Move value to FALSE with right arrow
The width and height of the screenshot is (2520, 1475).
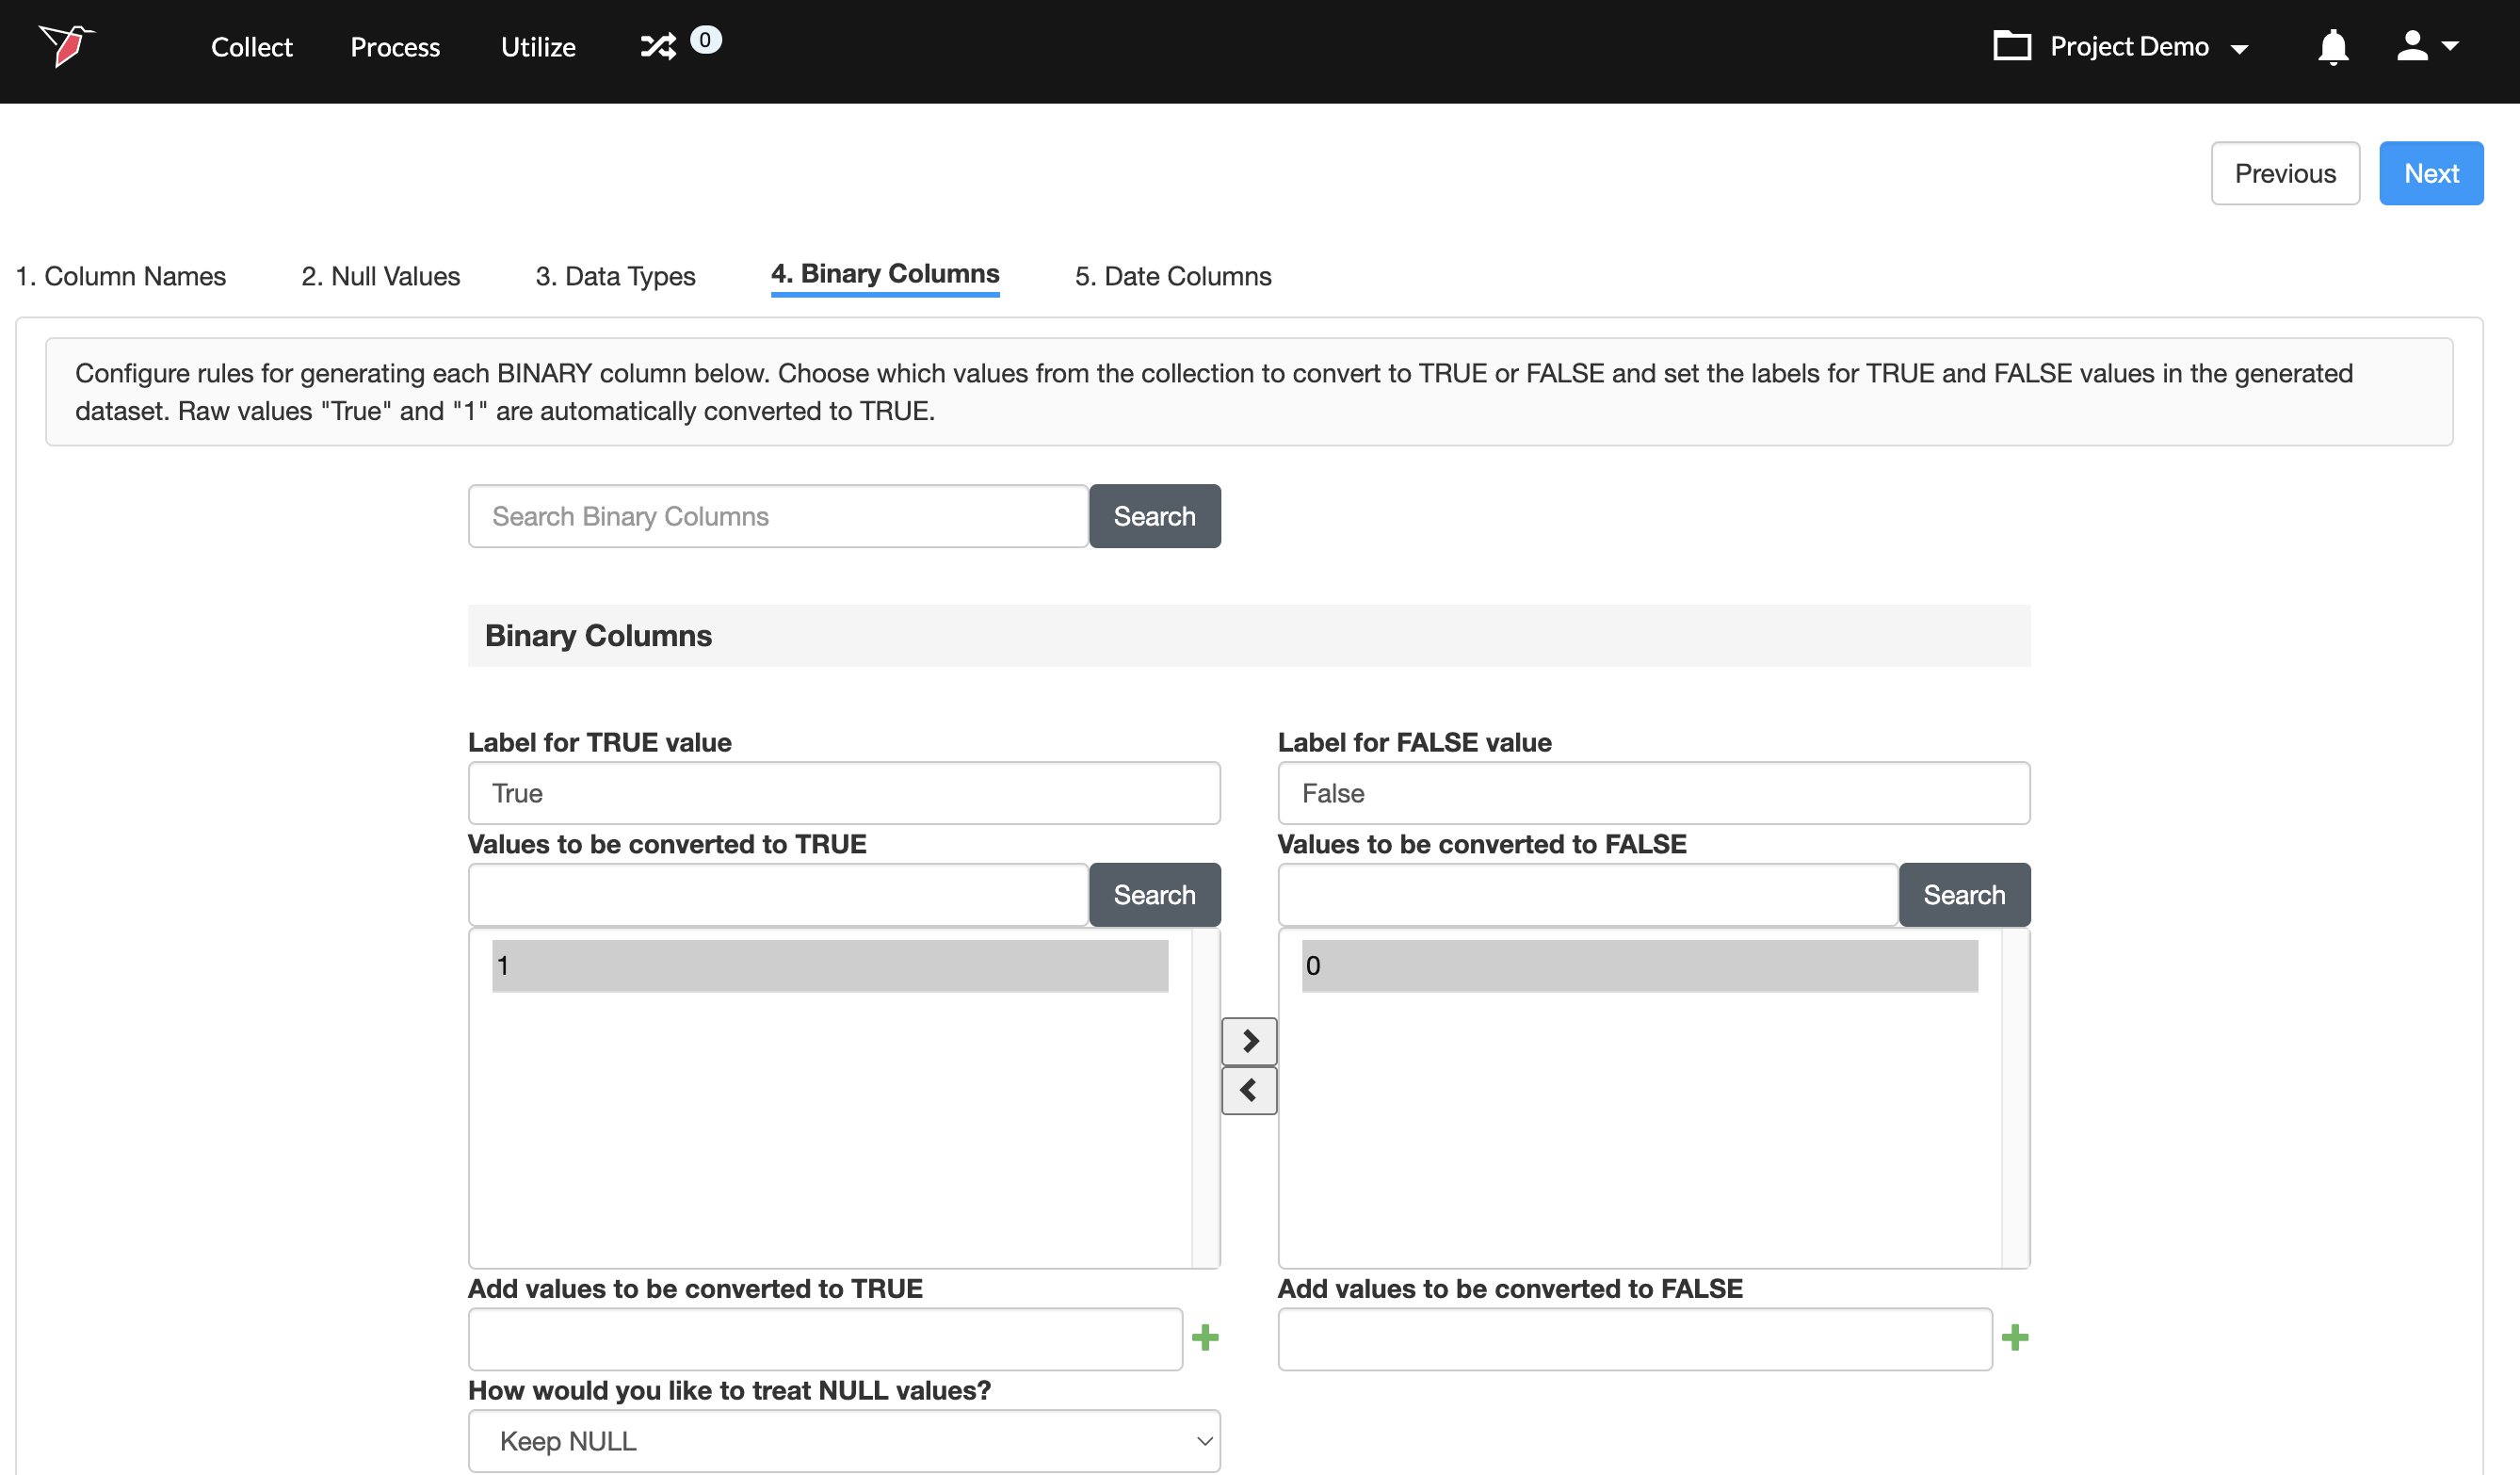click(x=1249, y=1041)
